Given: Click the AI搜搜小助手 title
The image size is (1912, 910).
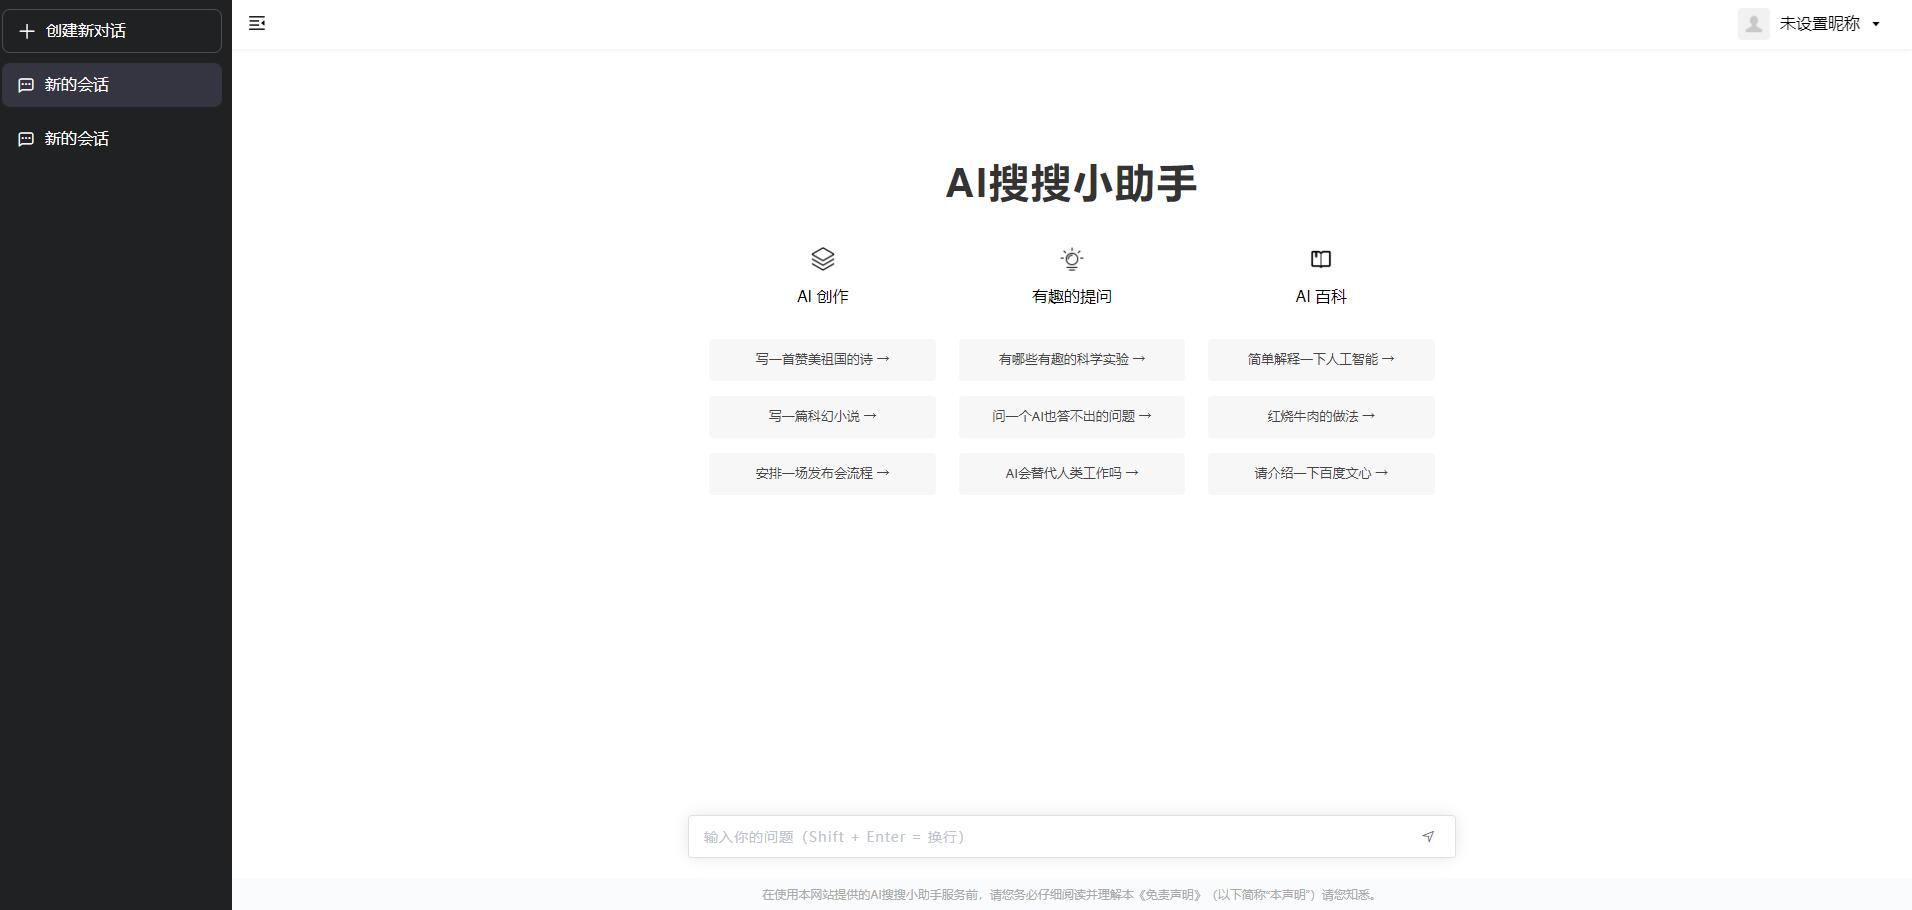Looking at the screenshot, I should coord(1072,183).
